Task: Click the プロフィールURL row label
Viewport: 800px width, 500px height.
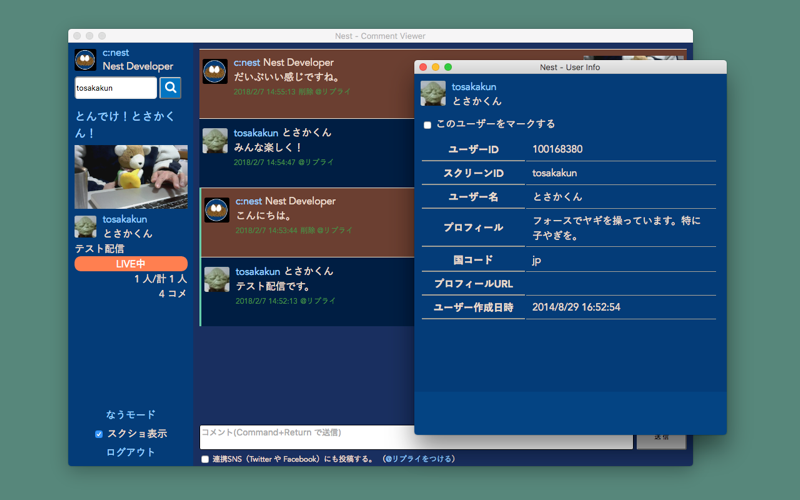Action: (473, 284)
